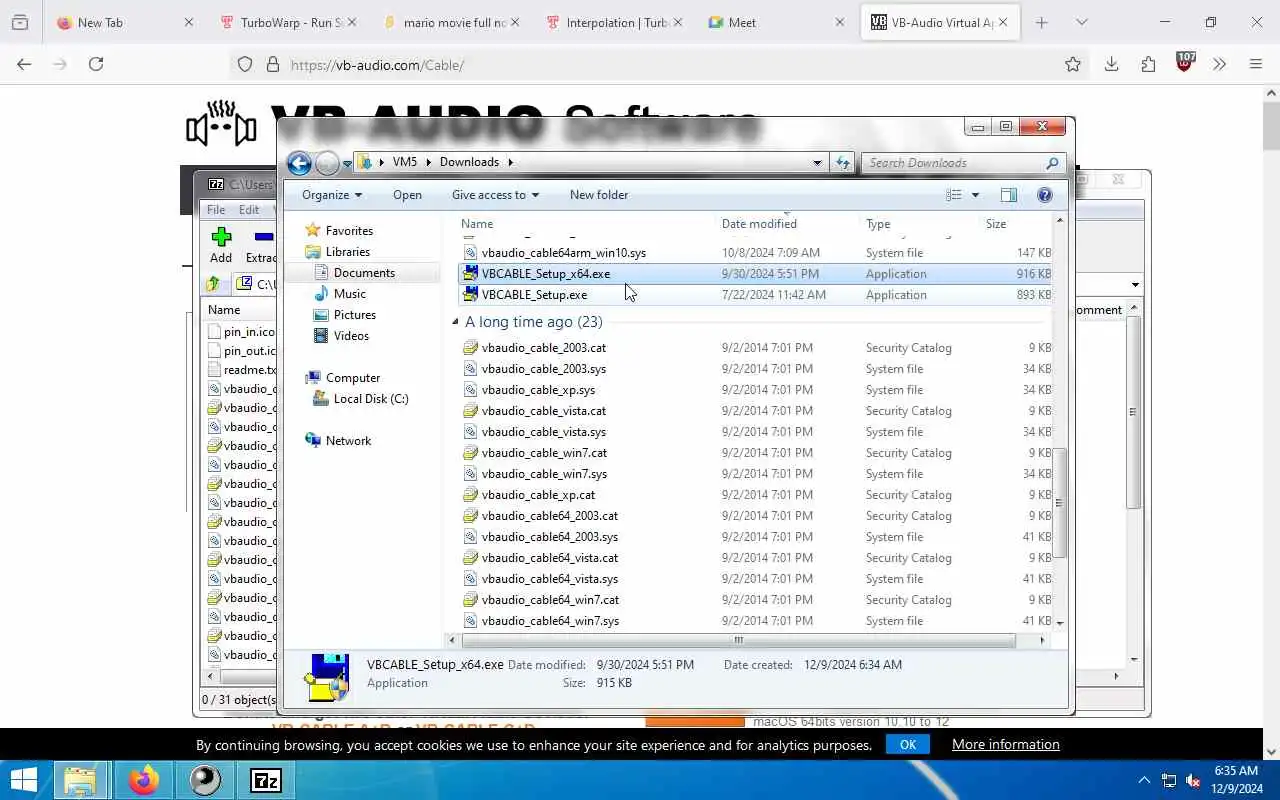1280x800 pixels.
Task: Select vbaudio_cable64_2003.cat file
Action: point(549,516)
